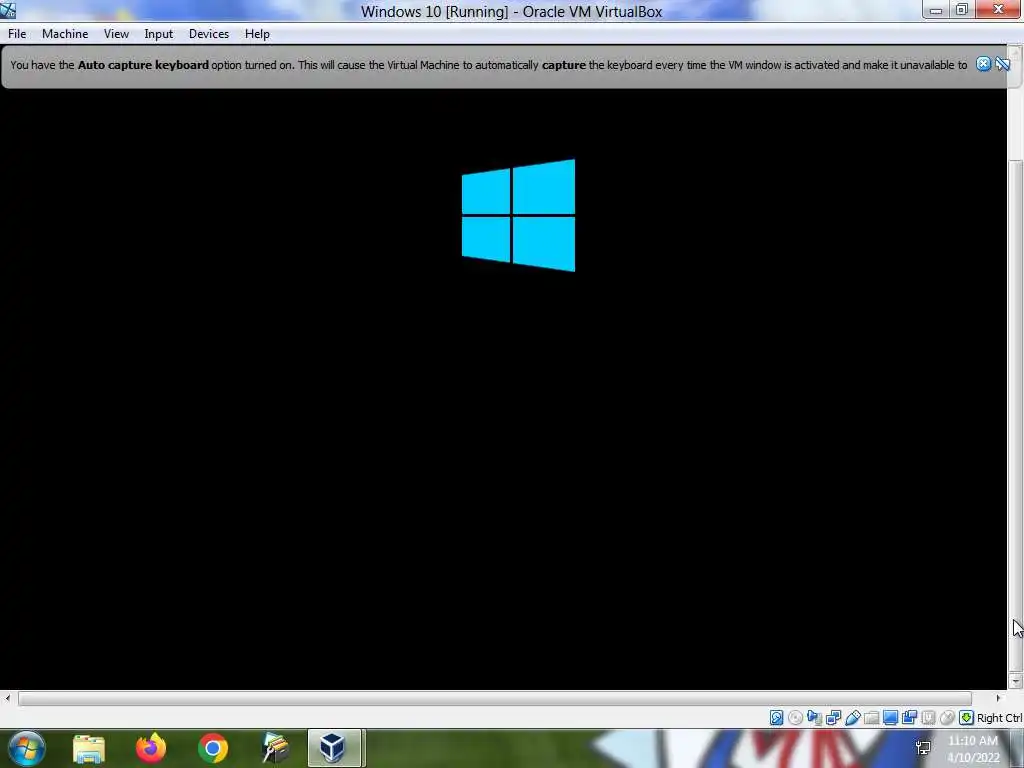This screenshot has height=768, width=1024.
Task: Open the keys and books app in taskbar
Action: point(275,748)
